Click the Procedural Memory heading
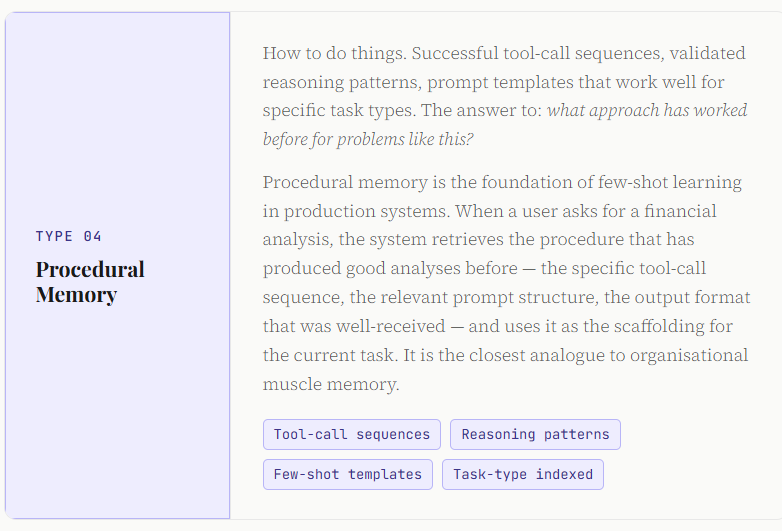 point(90,282)
